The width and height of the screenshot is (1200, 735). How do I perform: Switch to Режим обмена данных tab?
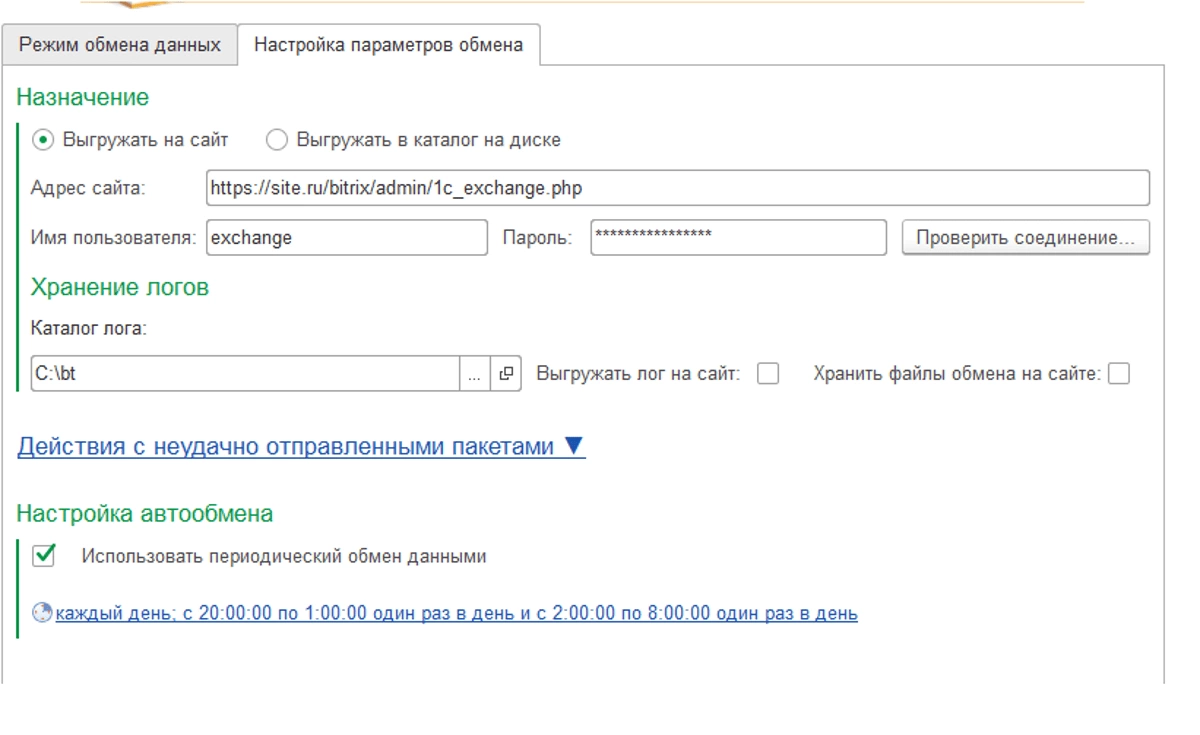(120, 45)
